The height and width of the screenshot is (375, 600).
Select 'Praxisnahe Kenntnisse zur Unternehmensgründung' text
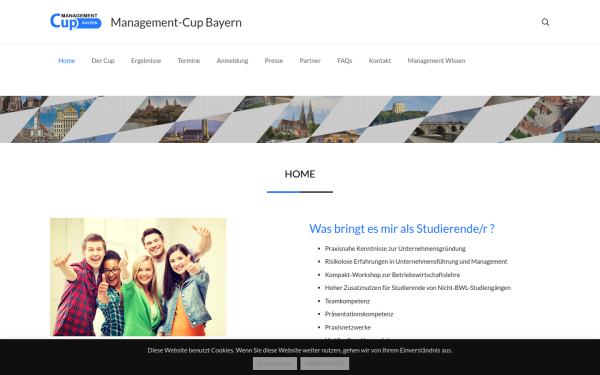click(395, 249)
